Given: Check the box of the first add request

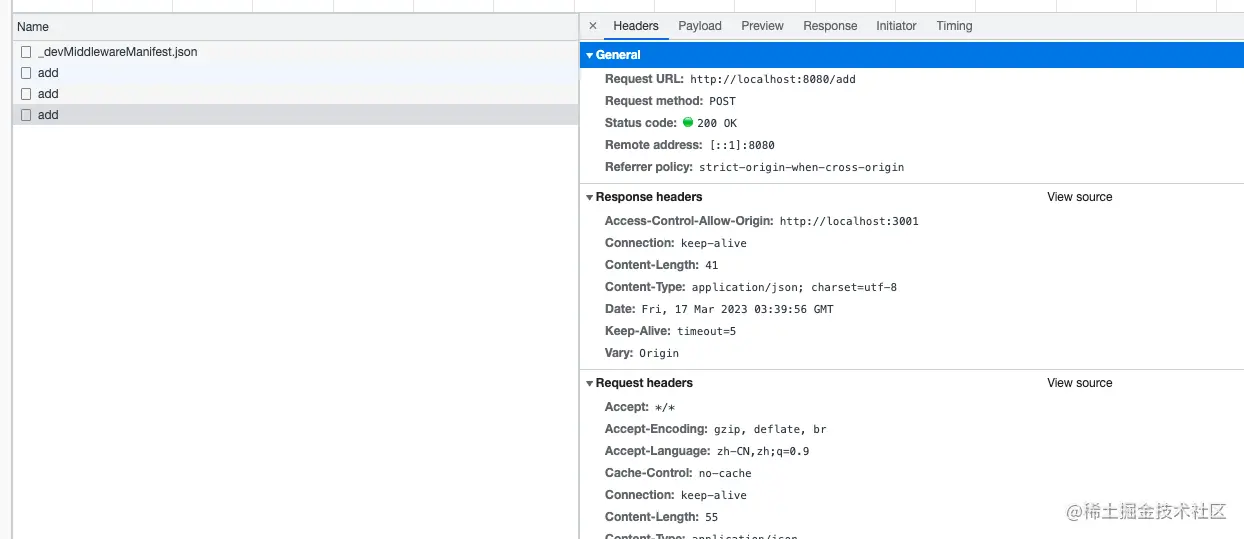Looking at the screenshot, I should (26, 73).
